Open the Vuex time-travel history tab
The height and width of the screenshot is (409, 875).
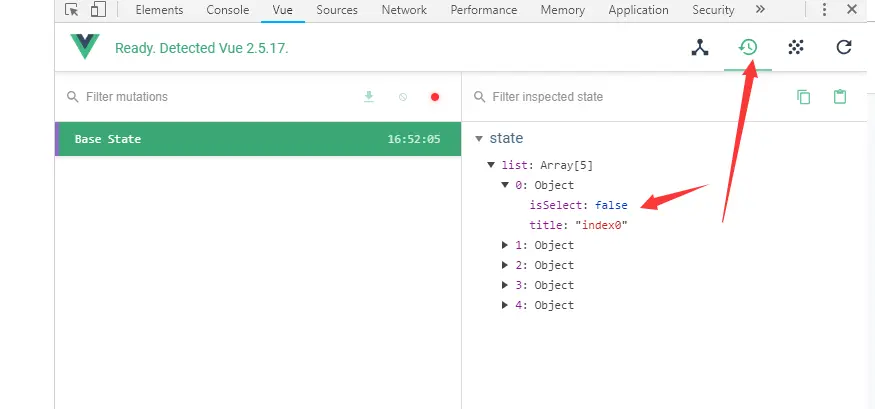[x=747, y=47]
